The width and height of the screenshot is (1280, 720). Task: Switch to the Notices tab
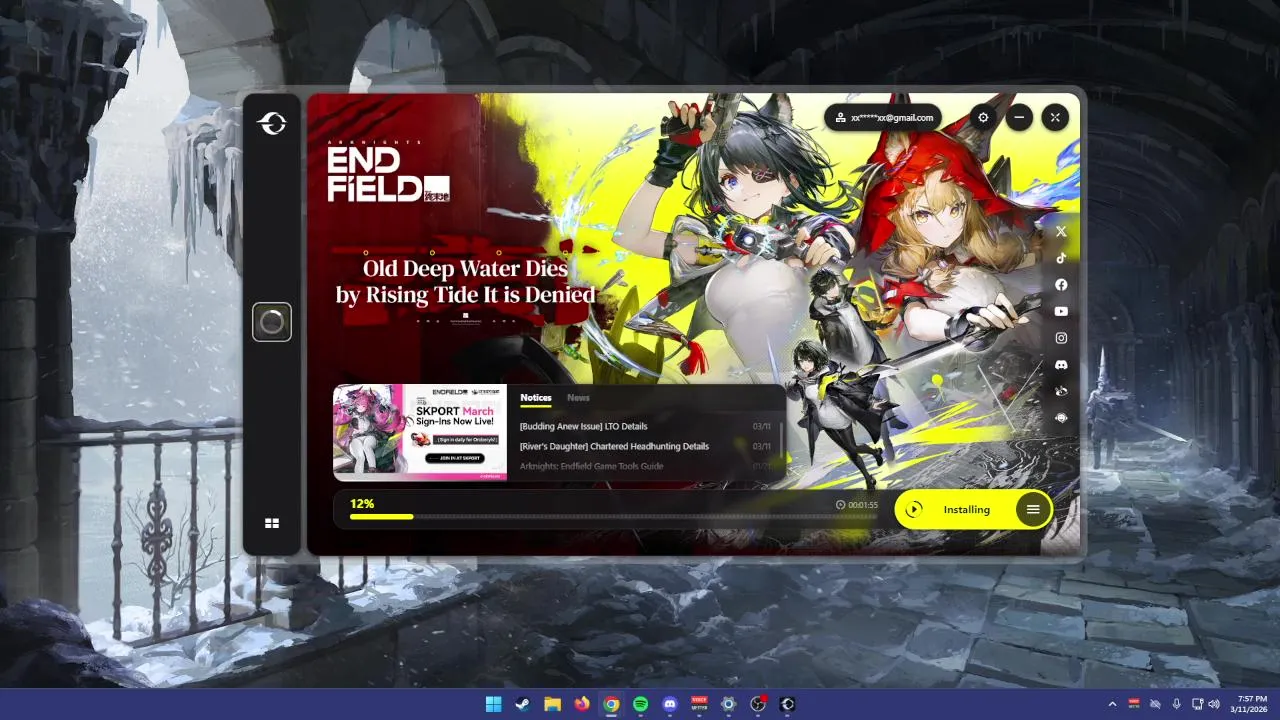pyautogui.click(x=536, y=398)
